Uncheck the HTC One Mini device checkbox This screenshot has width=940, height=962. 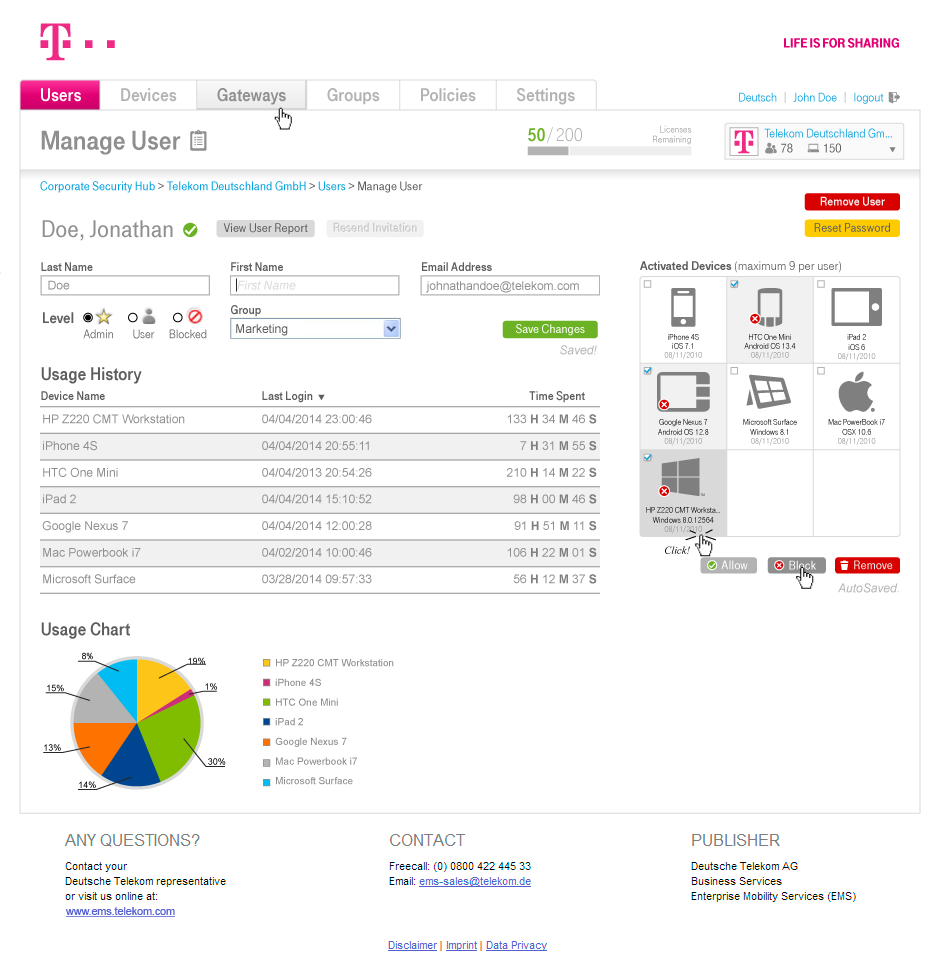pyautogui.click(x=734, y=284)
